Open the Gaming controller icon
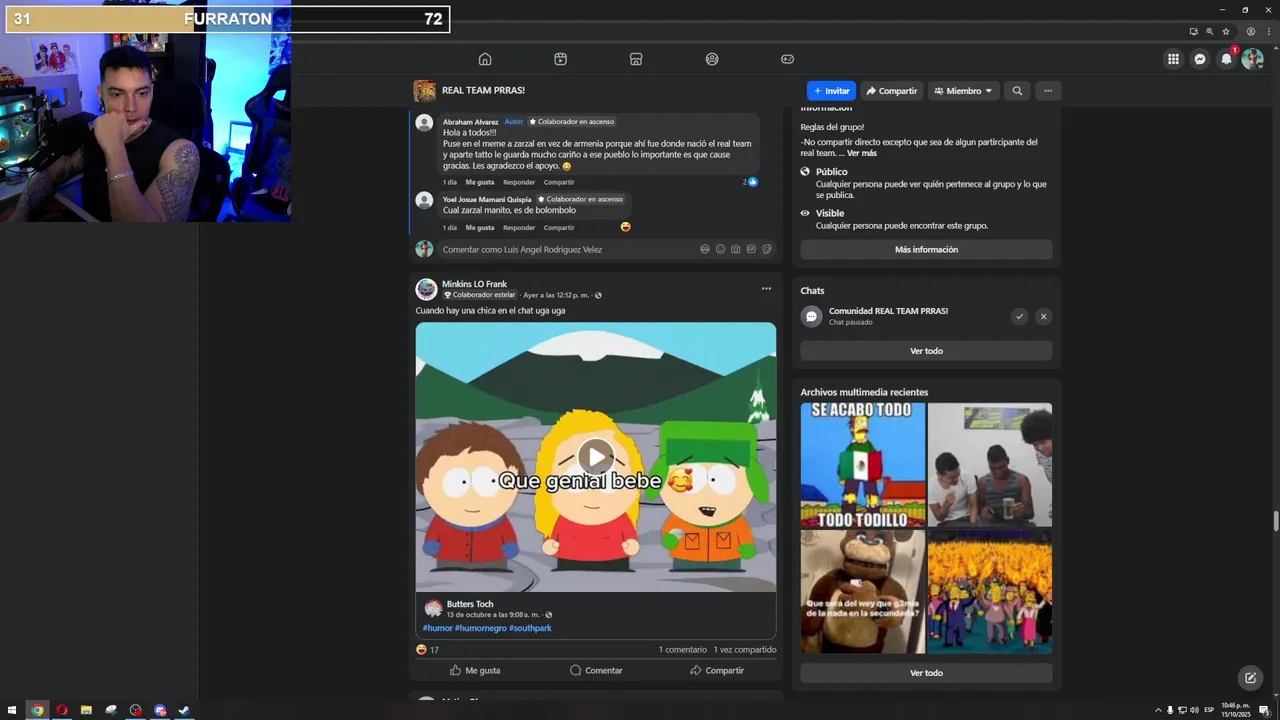Screen dimensions: 1280x720 787,59
